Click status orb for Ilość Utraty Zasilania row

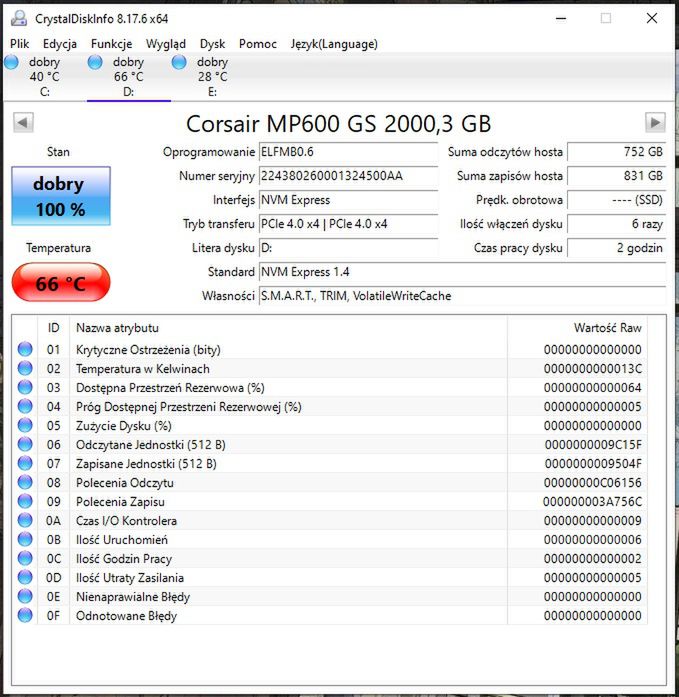tap(25, 577)
